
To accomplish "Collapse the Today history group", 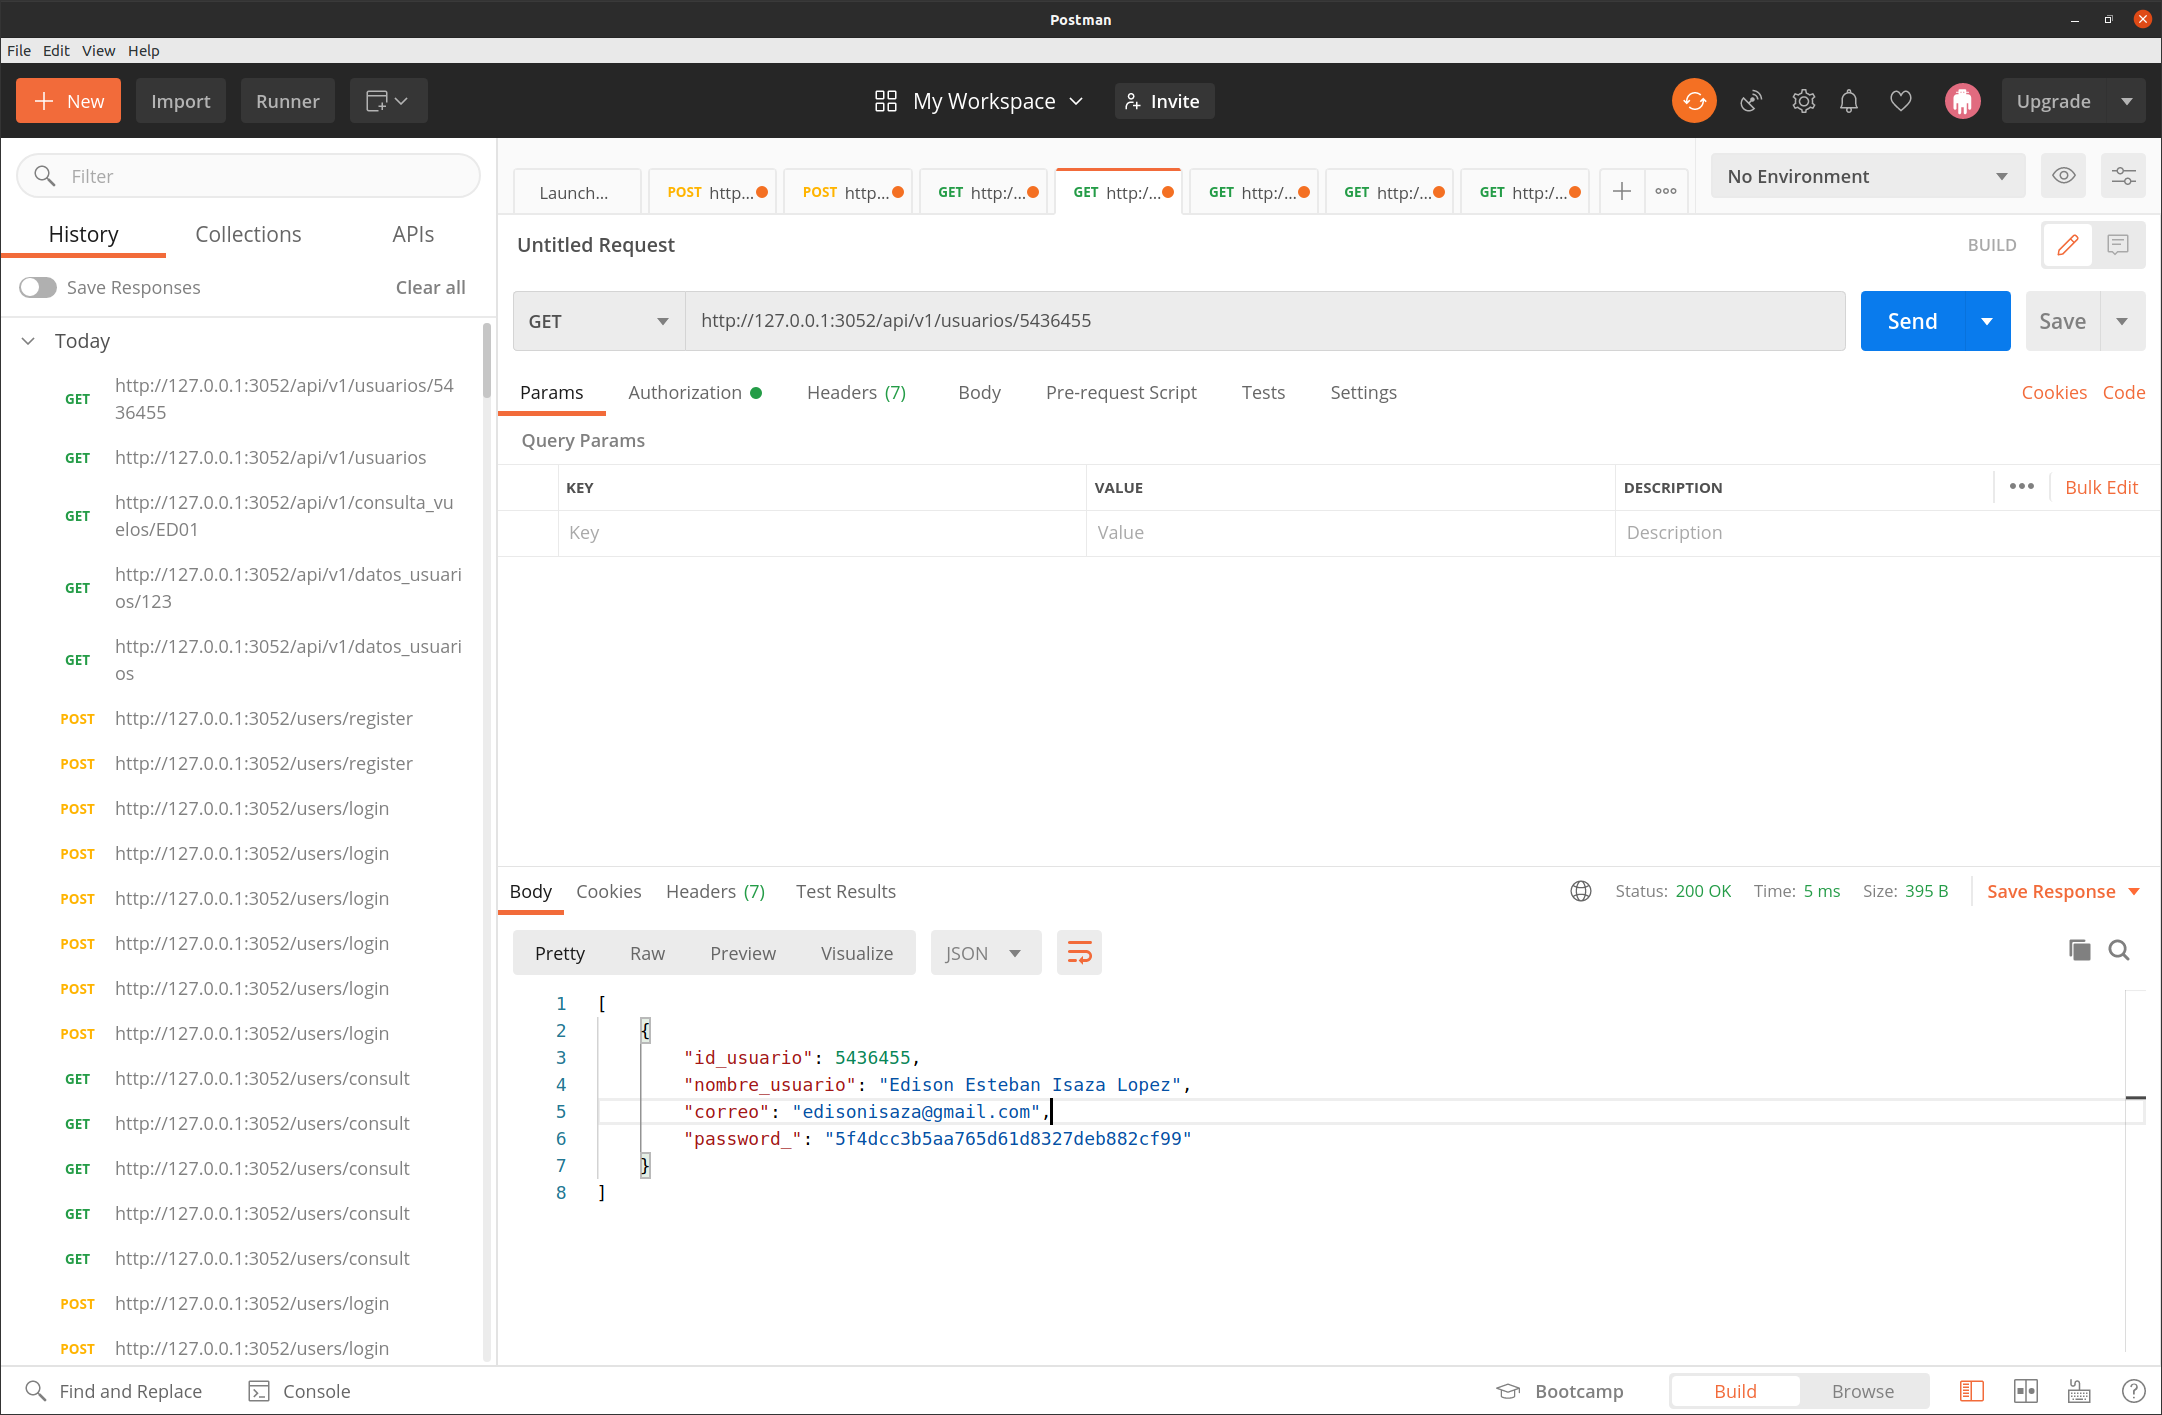I will (29, 341).
